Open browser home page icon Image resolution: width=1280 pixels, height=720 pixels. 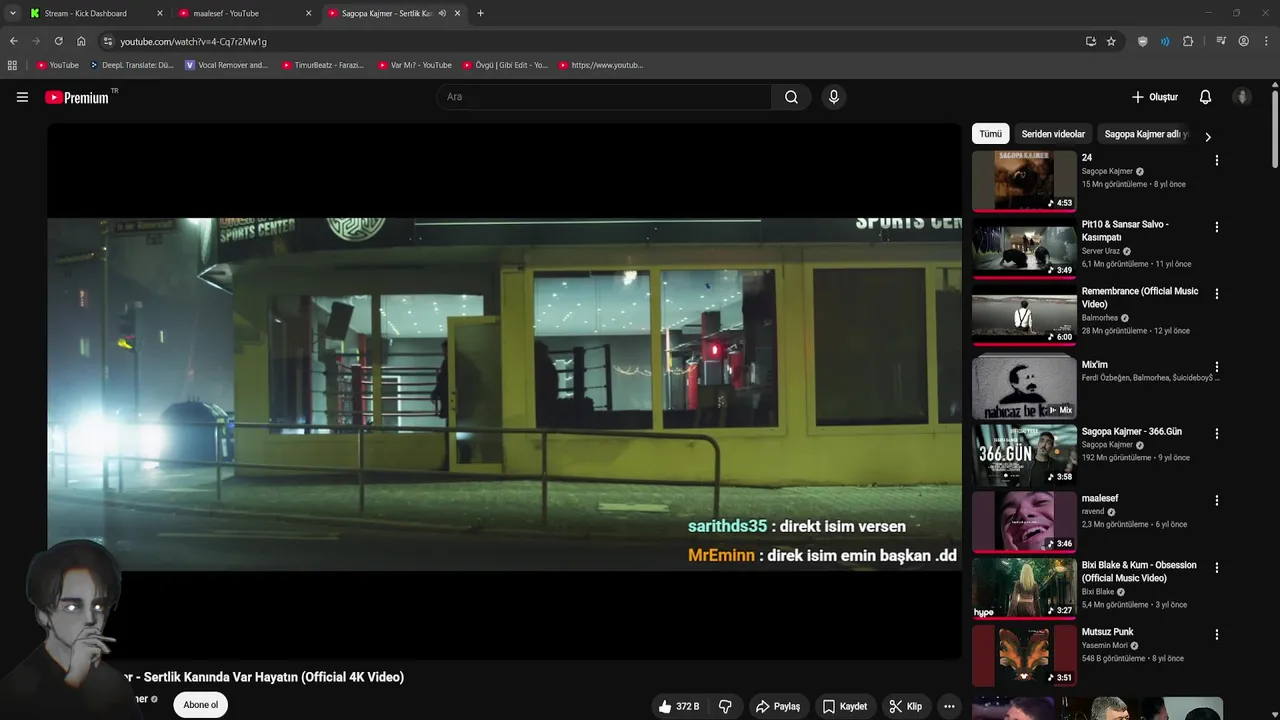pos(81,41)
